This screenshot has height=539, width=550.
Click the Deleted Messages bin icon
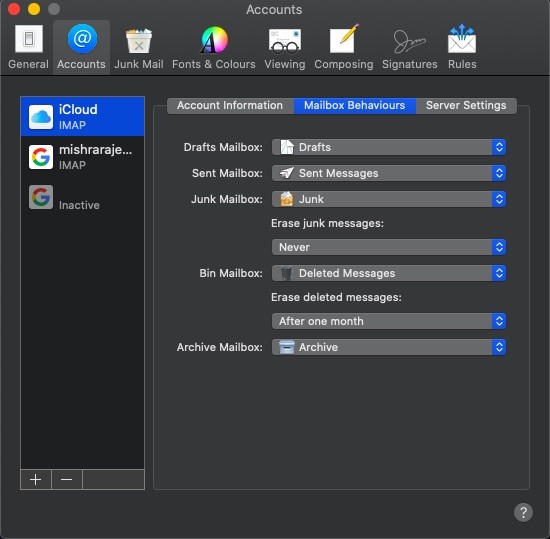(x=287, y=273)
